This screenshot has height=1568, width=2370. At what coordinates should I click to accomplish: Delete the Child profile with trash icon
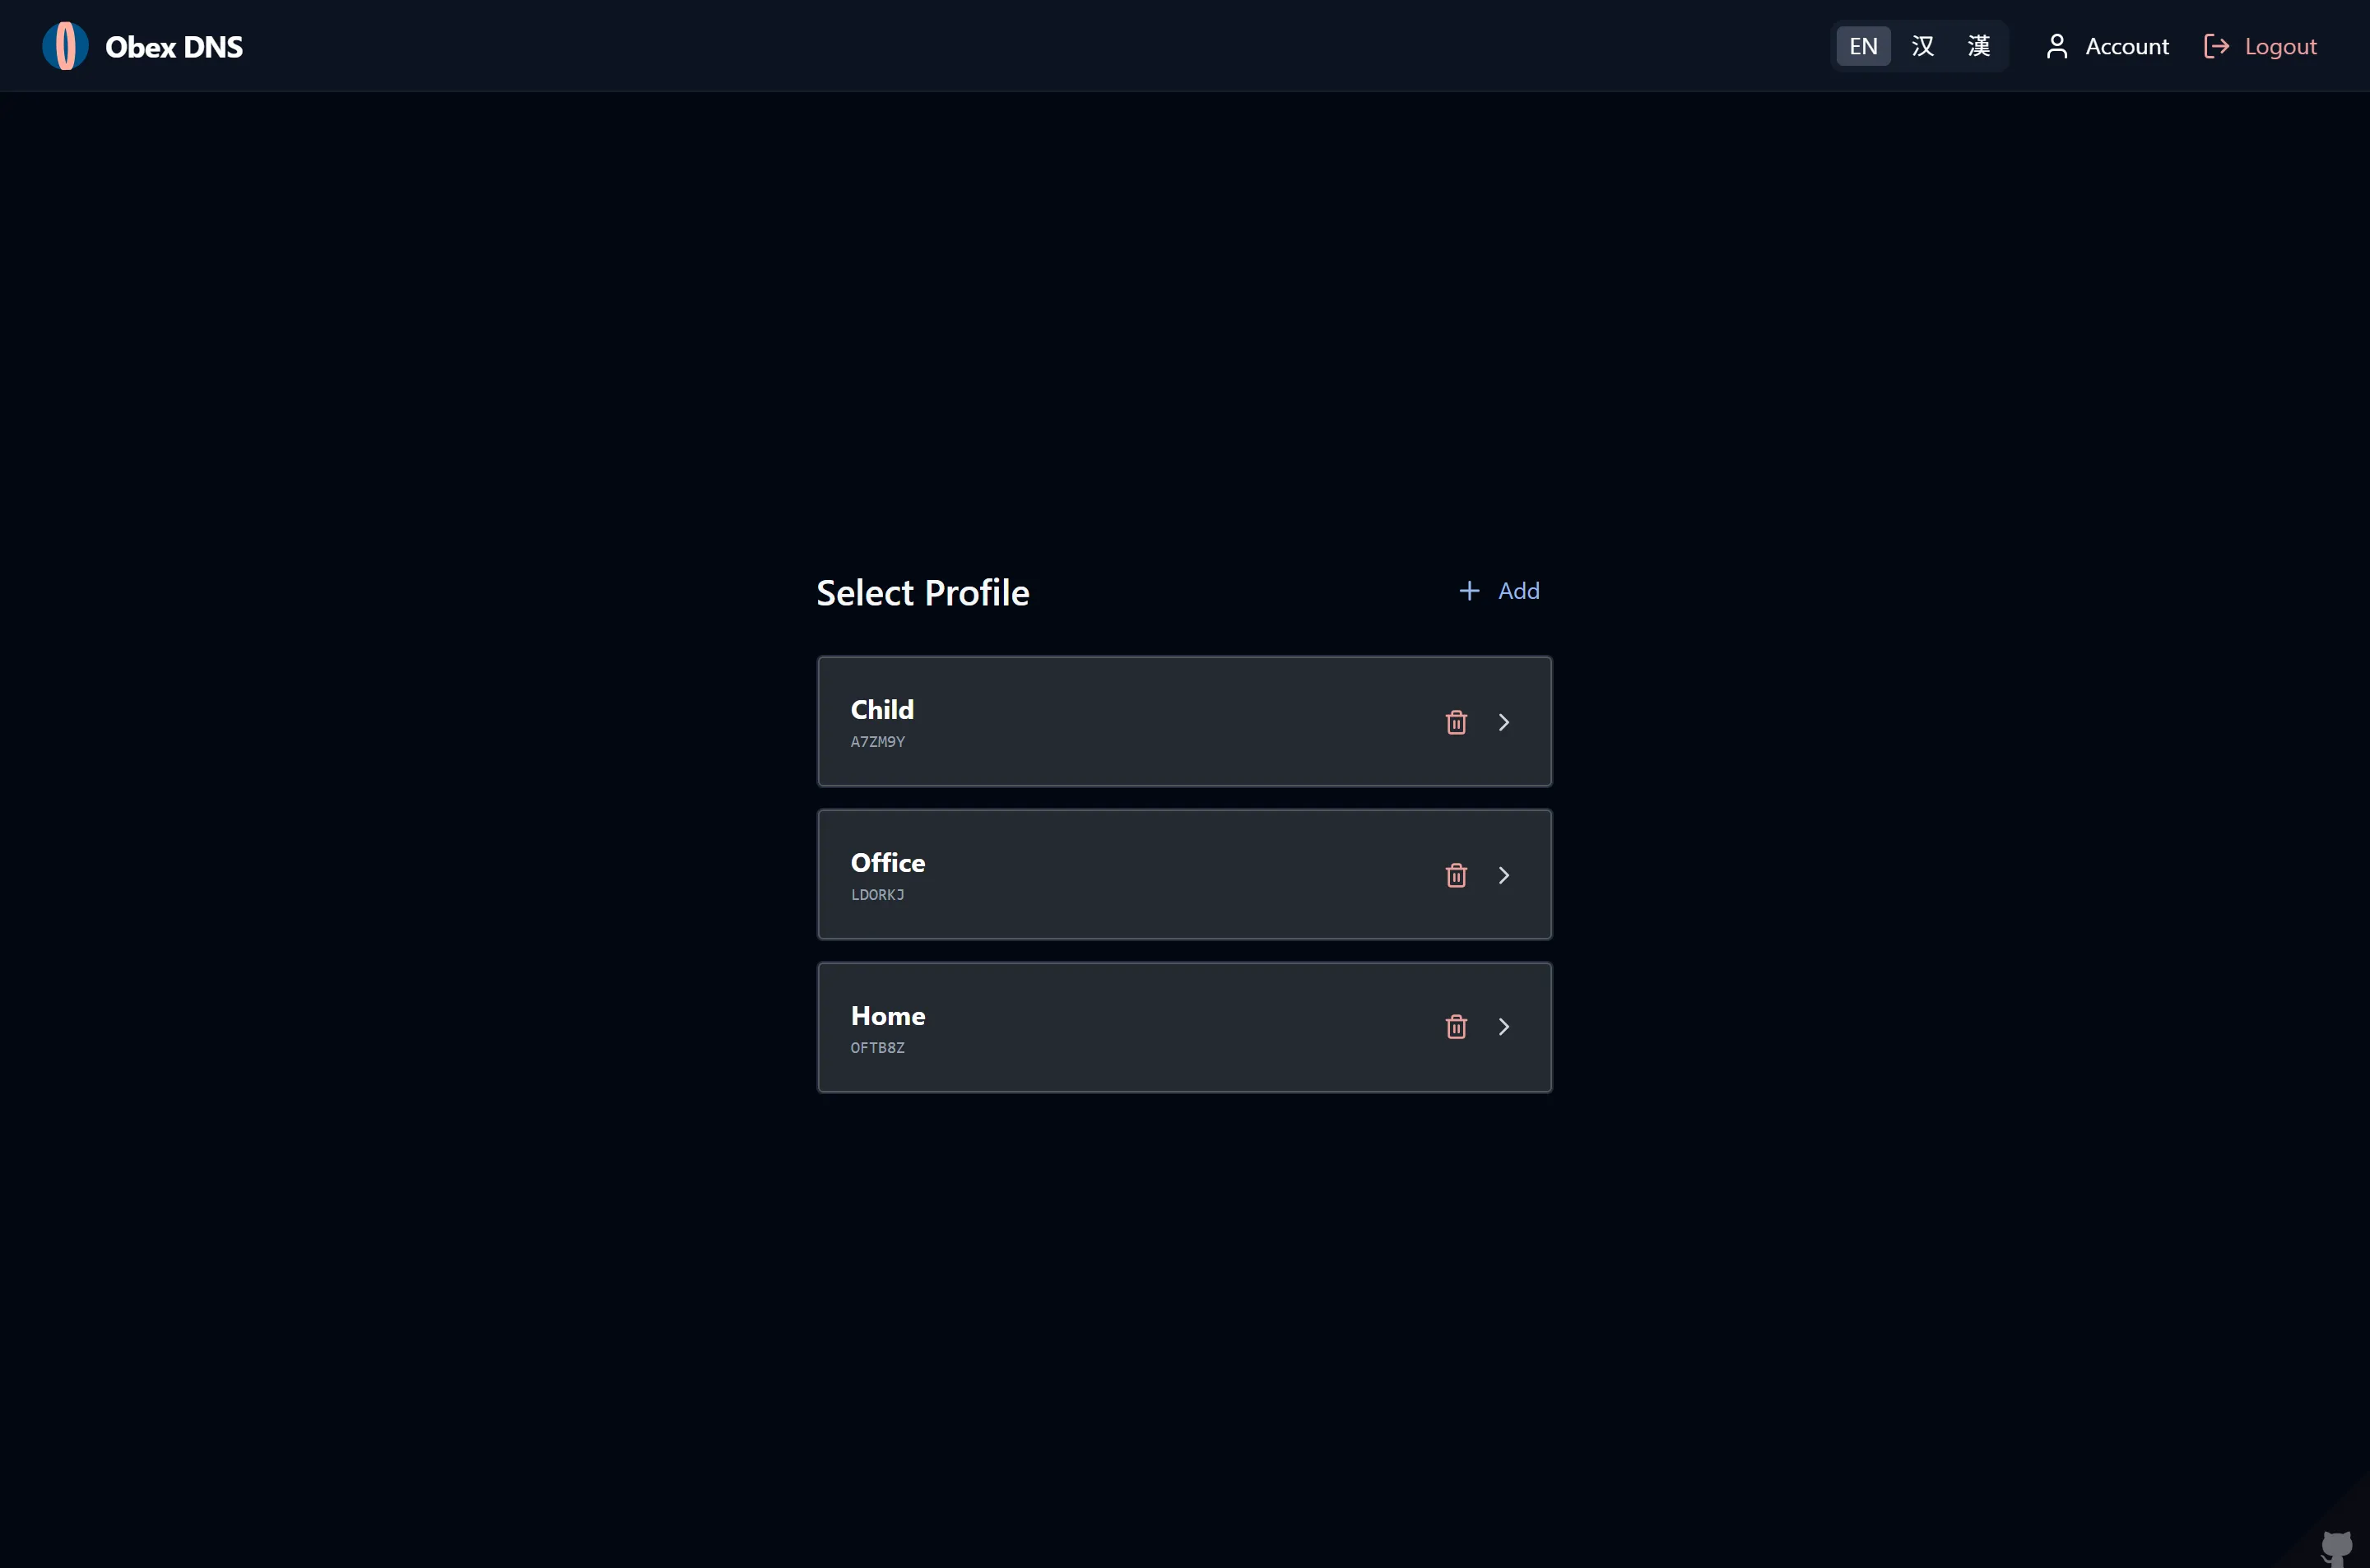[1456, 722]
